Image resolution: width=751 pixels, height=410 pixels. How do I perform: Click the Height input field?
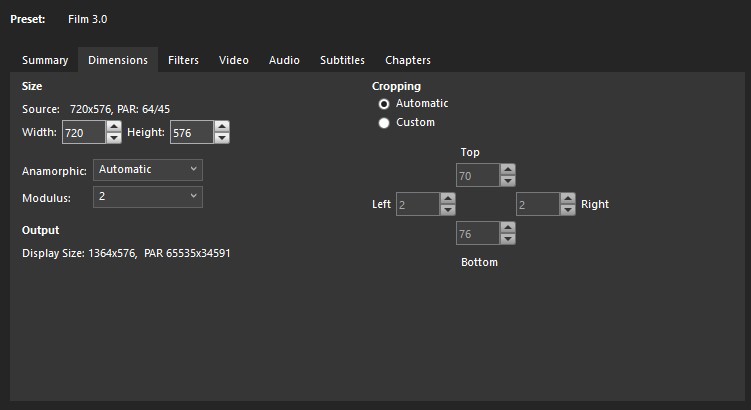pos(192,132)
